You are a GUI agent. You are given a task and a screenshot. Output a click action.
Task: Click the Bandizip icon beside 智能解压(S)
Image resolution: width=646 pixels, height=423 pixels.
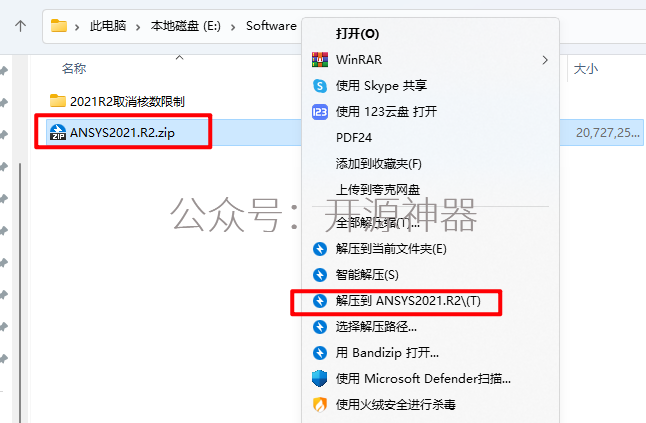pos(320,275)
